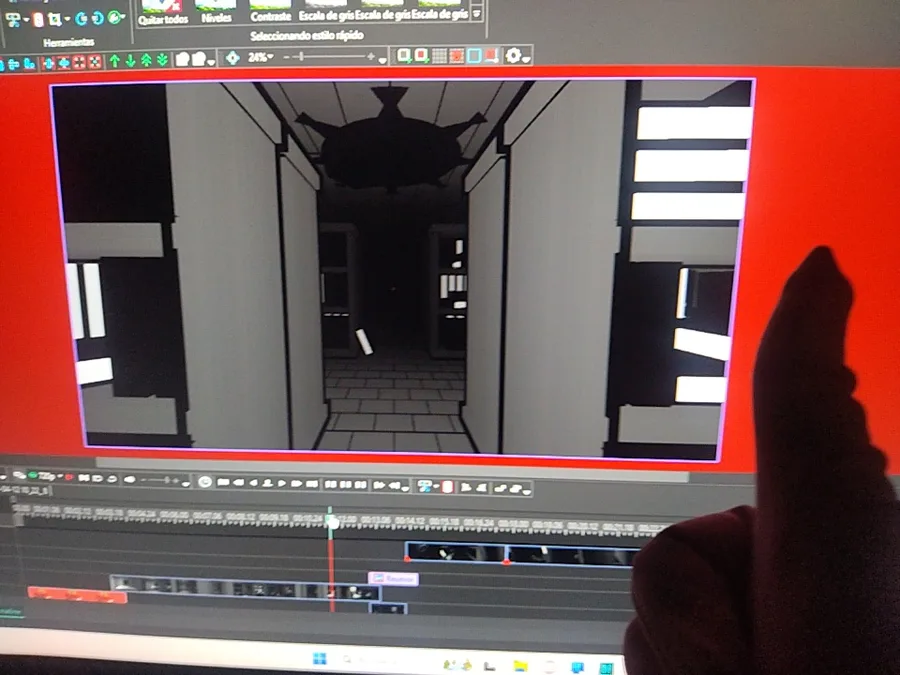Screen dimensions: 900x675
Task: Toggle the grid display icon
Action: (x=440, y=56)
